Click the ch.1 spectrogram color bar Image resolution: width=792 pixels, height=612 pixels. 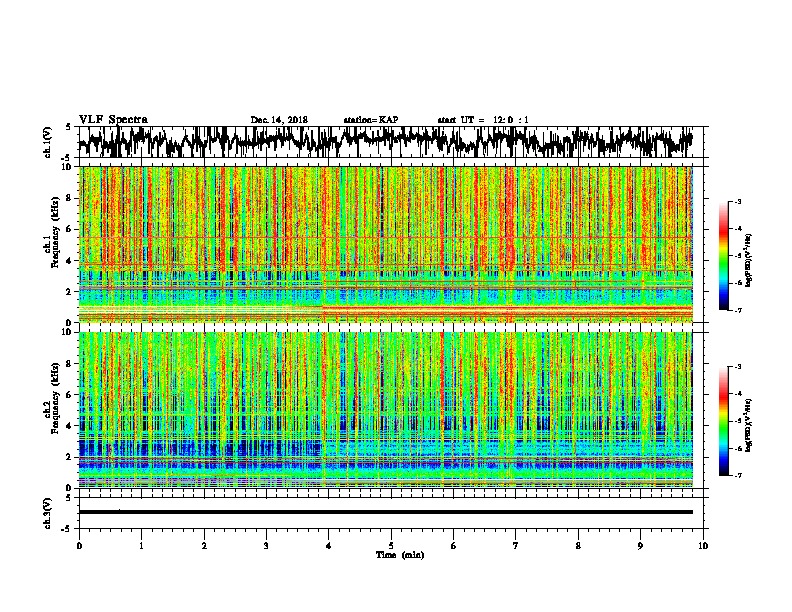[723, 256]
